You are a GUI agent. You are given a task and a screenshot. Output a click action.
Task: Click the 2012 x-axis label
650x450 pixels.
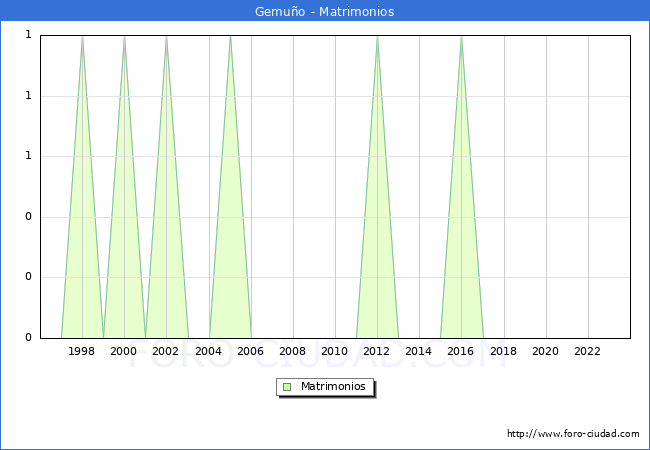click(x=376, y=351)
